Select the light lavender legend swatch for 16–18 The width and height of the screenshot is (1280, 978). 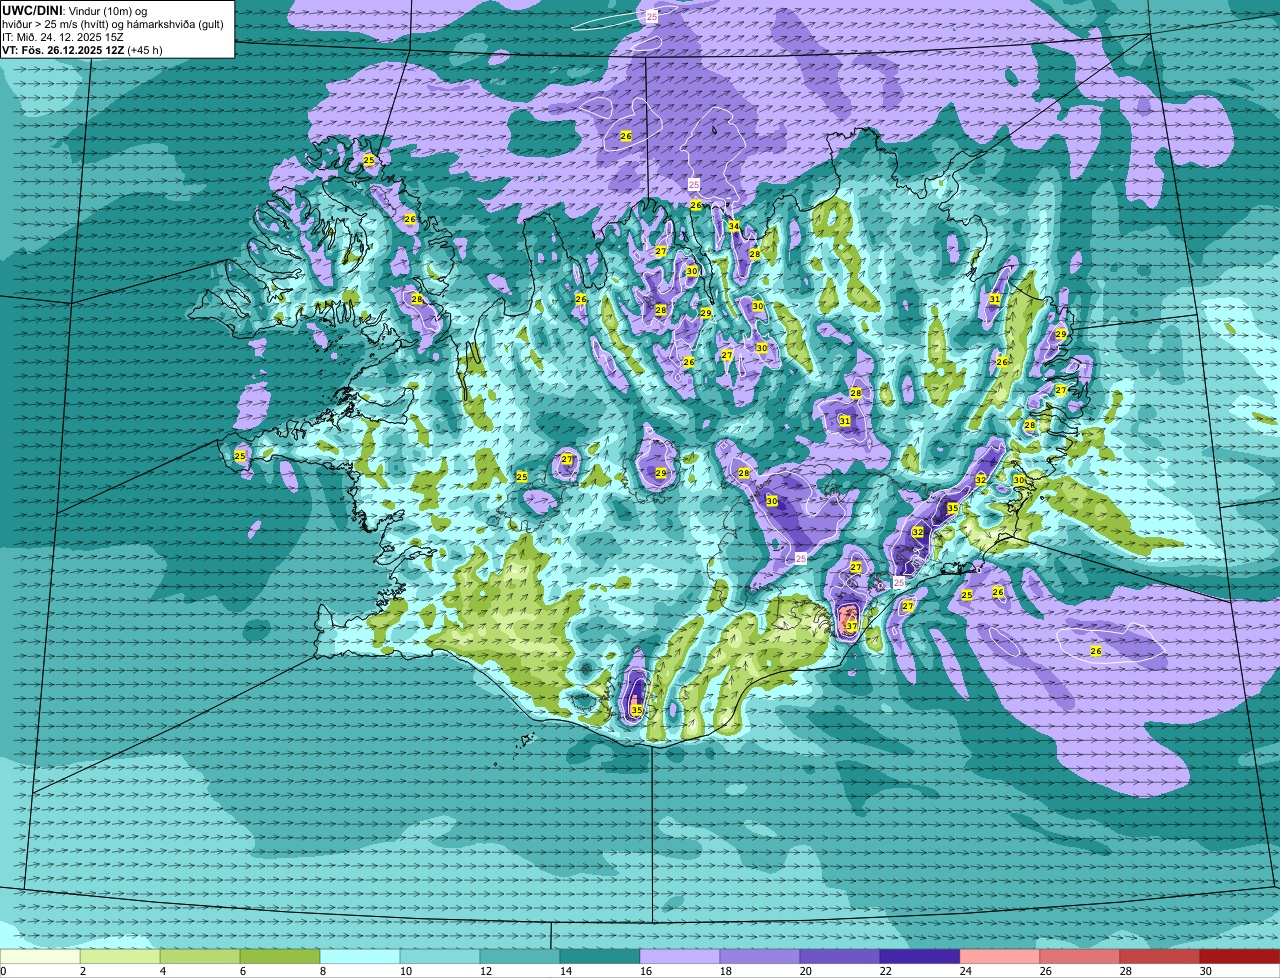[680, 957]
